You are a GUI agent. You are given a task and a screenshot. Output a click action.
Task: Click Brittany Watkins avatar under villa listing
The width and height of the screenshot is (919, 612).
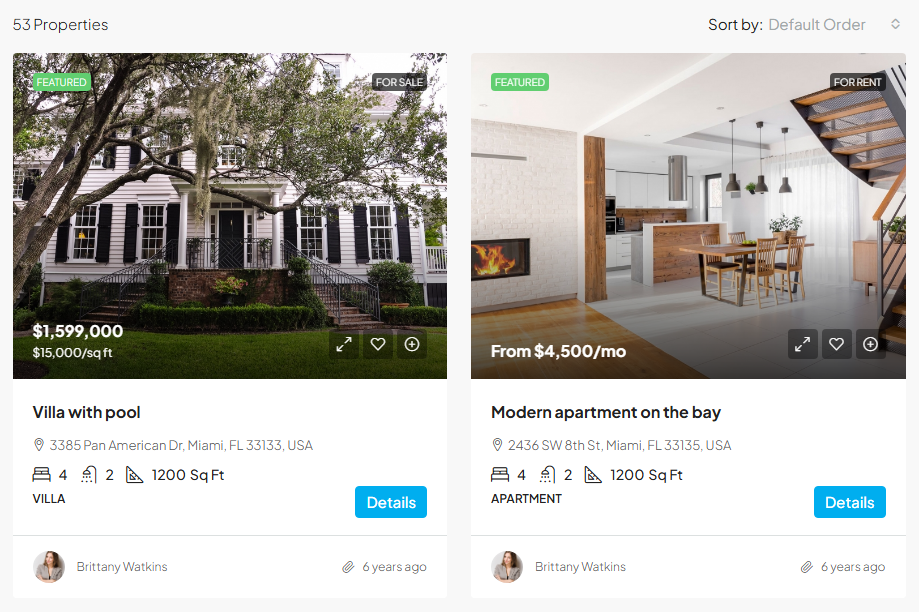coord(49,567)
